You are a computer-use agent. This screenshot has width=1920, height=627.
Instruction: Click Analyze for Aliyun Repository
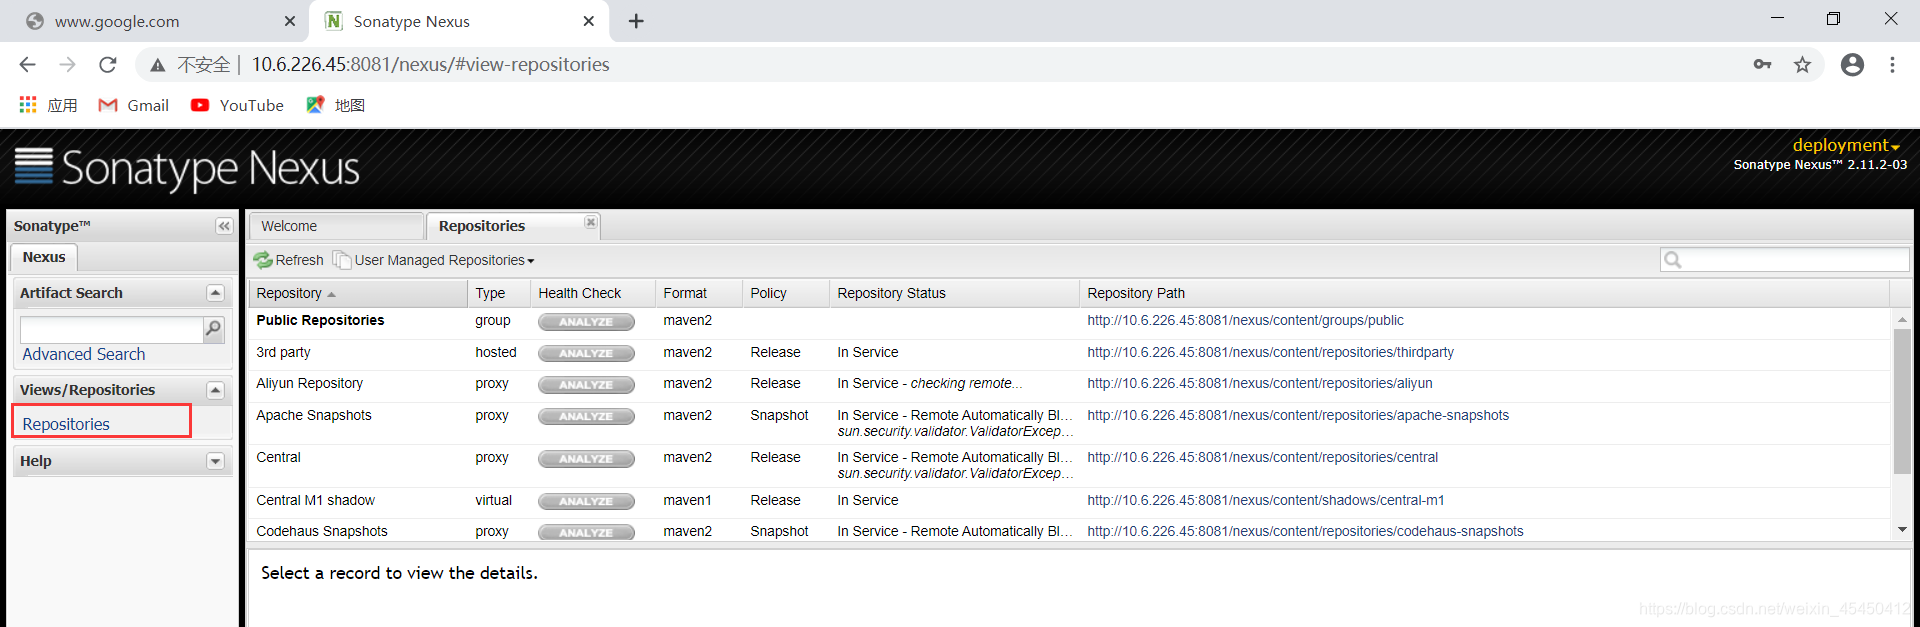586,385
